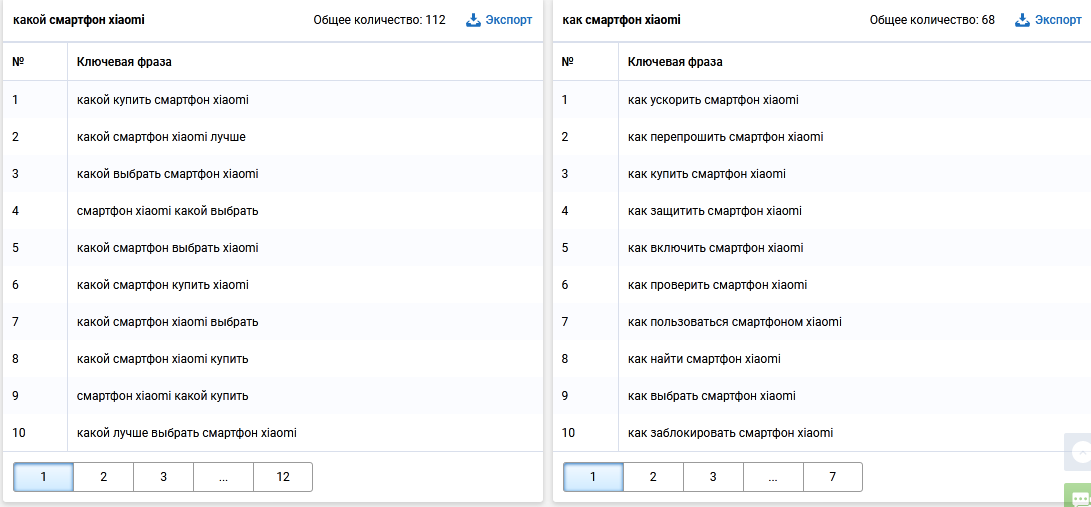Go to page 3 in the left panel
Screen dimensions: 1091x507
coord(163,477)
